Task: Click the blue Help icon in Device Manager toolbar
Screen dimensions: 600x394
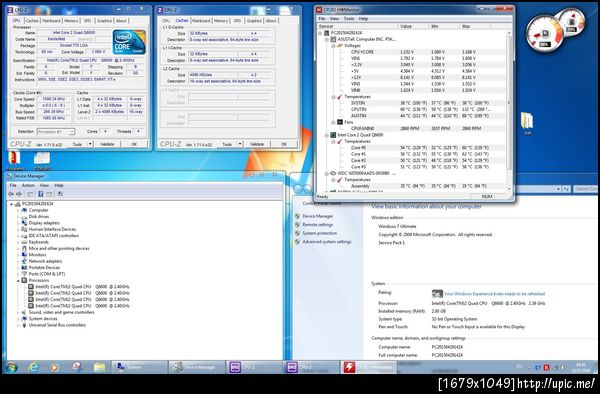Action: tap(41, 194)
